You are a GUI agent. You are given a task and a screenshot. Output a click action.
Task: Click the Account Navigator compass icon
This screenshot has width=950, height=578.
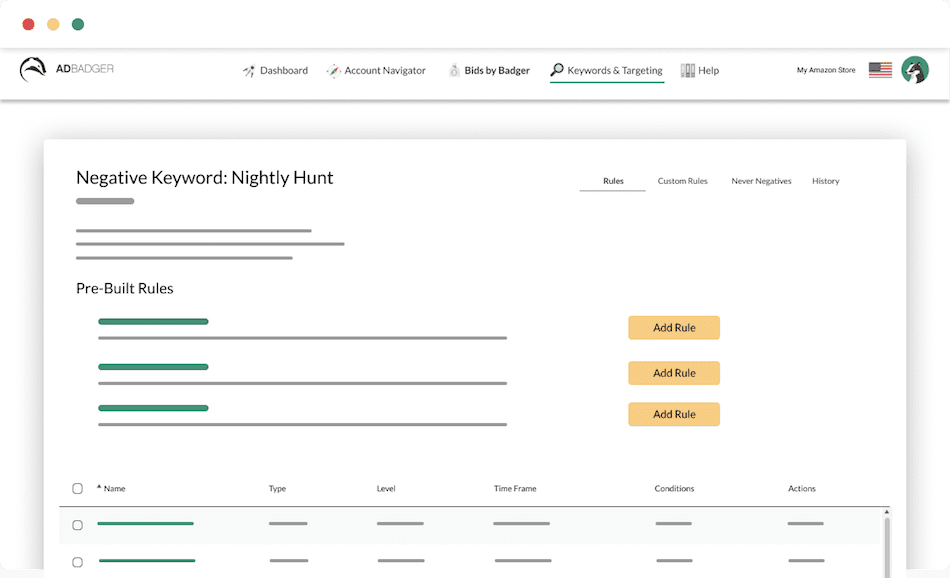point(334,71)
